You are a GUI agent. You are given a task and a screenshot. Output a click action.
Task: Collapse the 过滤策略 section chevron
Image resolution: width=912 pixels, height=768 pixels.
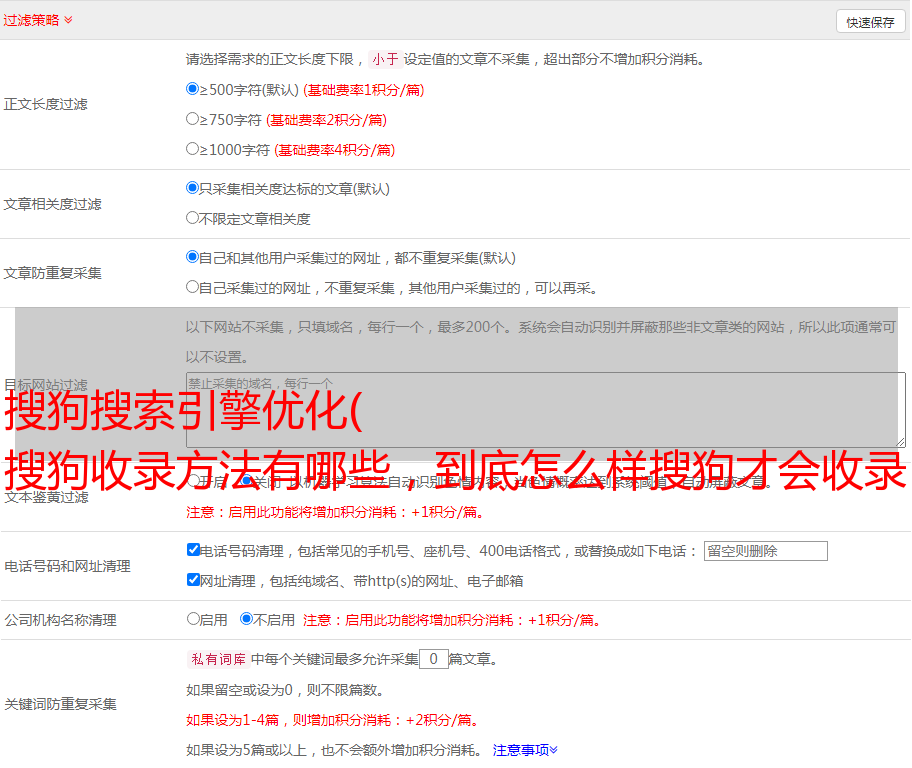point(68,20)
